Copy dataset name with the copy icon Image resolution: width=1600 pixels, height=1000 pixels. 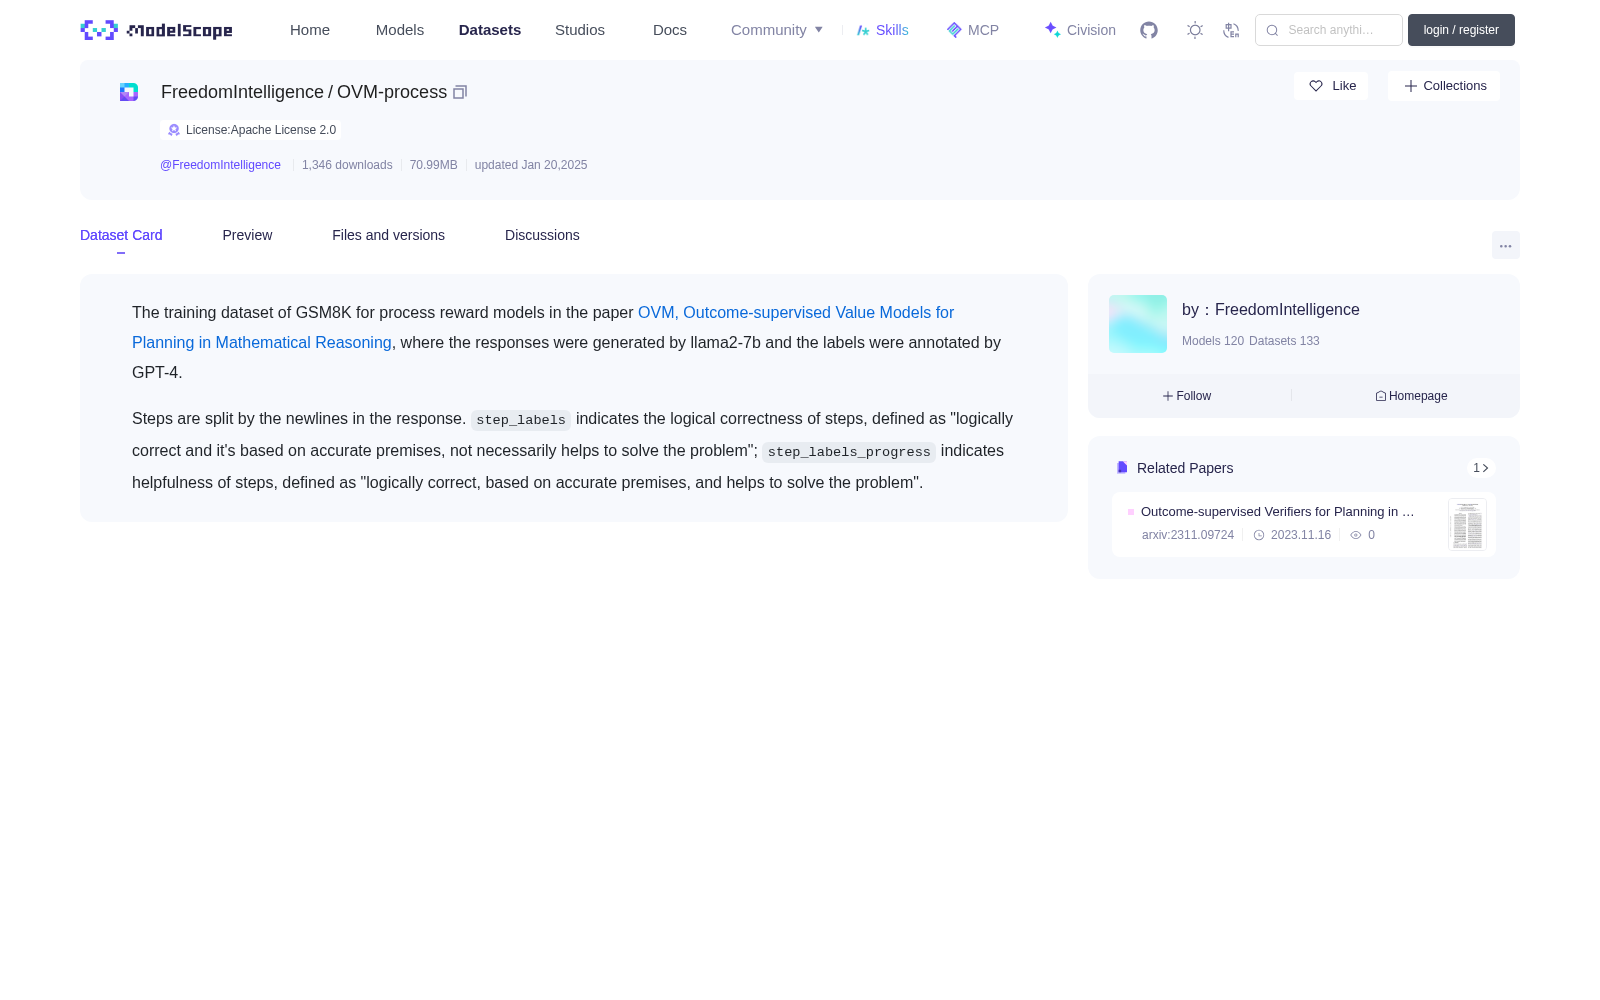click(460, 92)
